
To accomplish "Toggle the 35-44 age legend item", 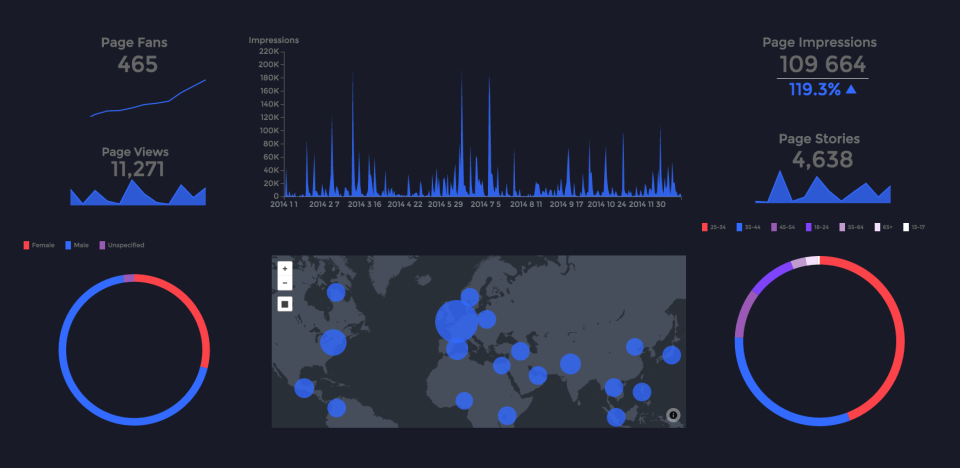I will (748, 227).
